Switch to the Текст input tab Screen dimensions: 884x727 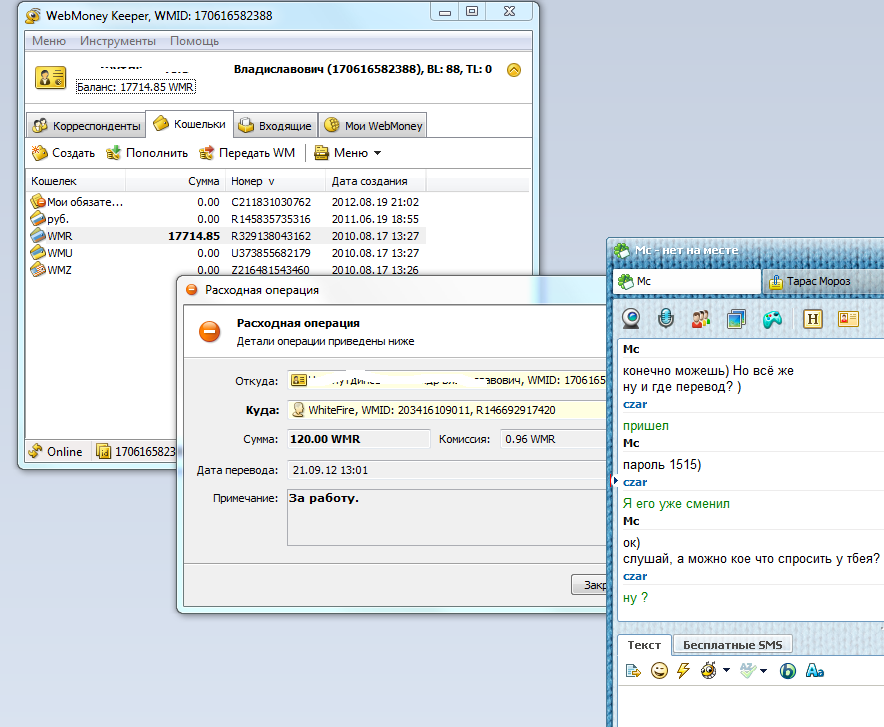644,645
